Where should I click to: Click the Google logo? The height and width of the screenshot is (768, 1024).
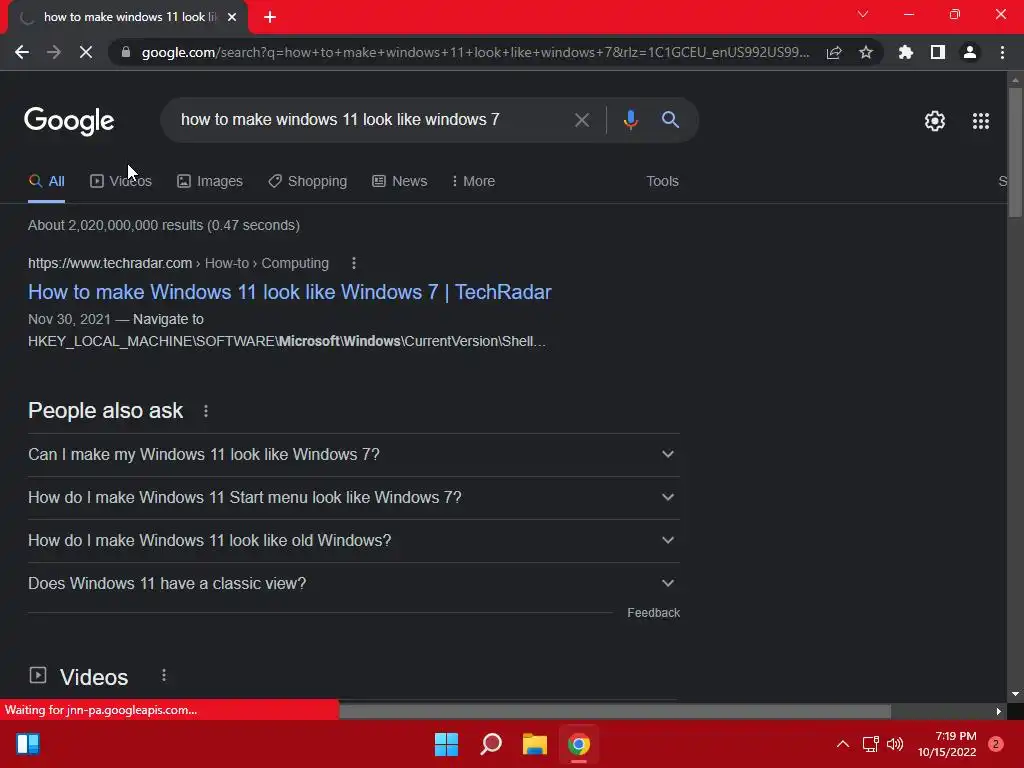pyautogui.click(x=69, y=121)
